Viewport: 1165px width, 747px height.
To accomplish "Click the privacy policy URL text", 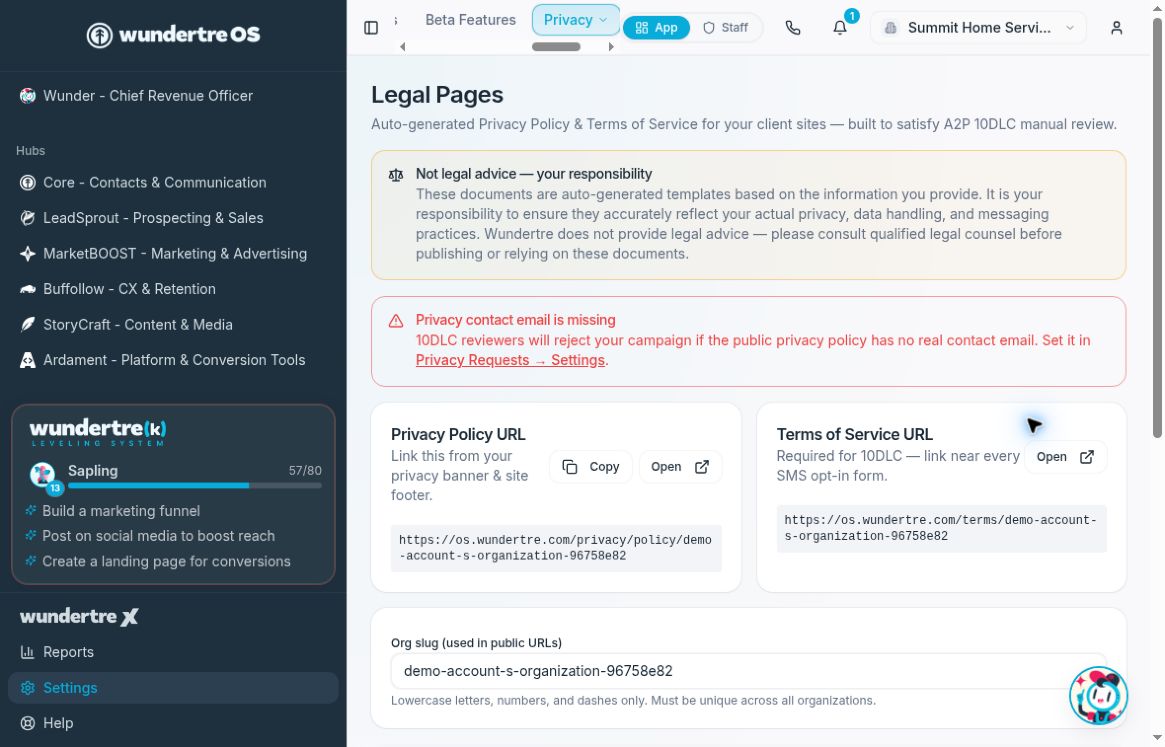I will (x=556, y=548).
